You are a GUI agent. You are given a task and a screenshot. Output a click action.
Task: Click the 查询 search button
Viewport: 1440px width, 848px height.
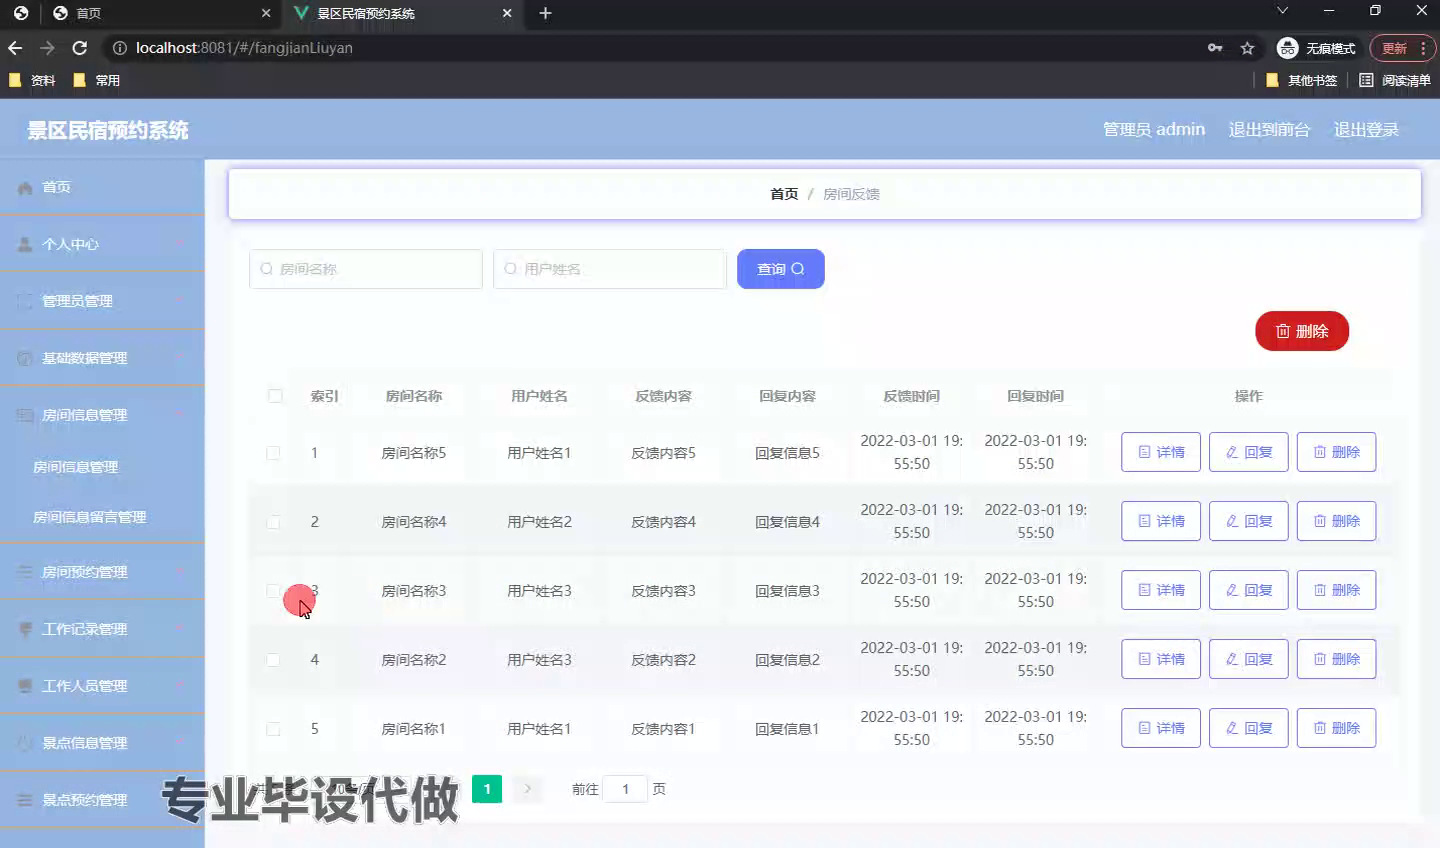tap(781, 269)
